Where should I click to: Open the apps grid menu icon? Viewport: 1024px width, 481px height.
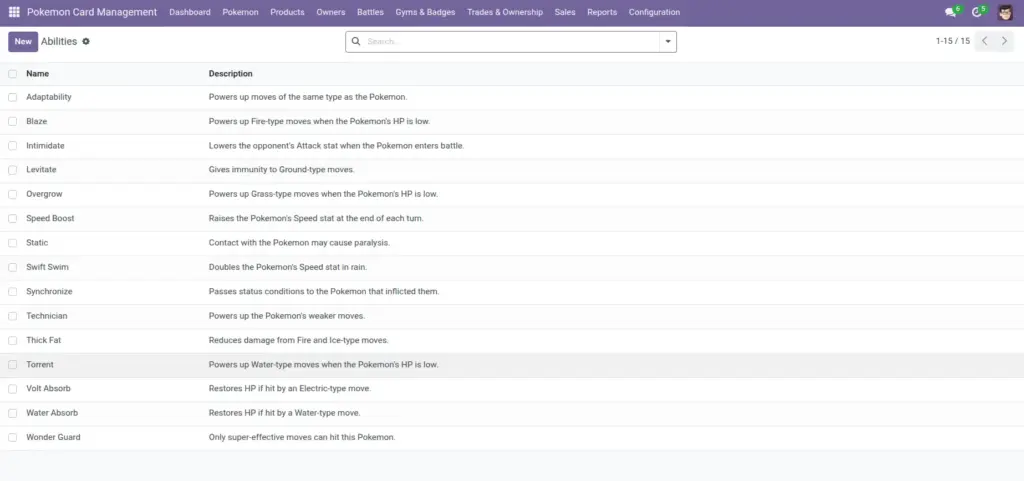coord(14,12)
